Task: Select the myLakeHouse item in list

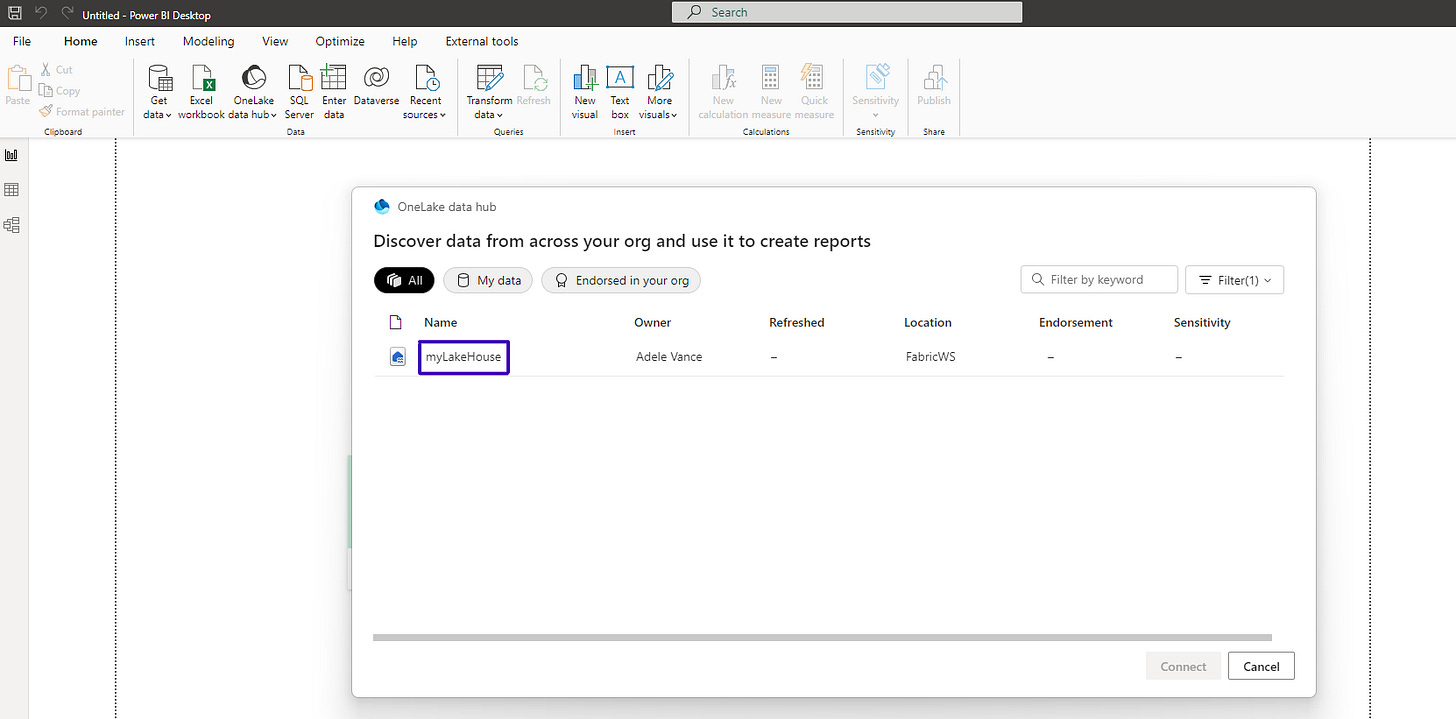Action: 463,357
